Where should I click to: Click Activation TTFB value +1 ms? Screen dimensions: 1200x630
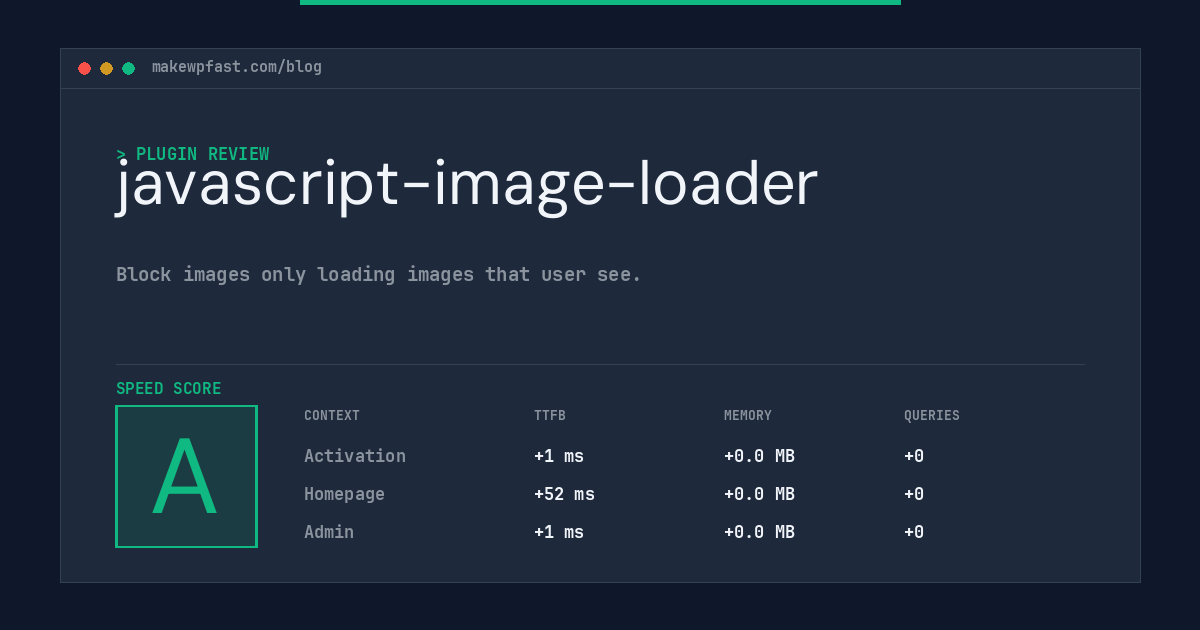559,456
